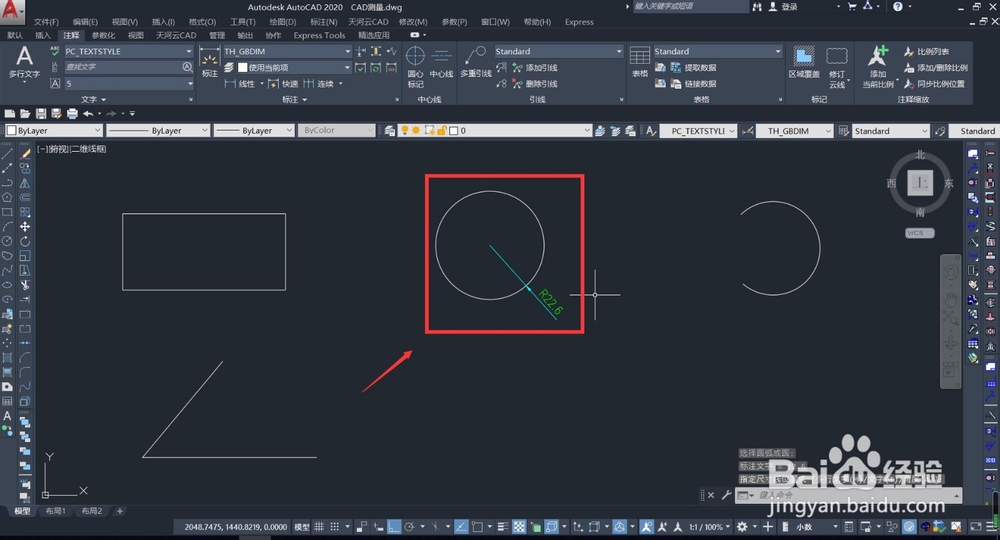Open 比例列表 scale list

pyautogui.click(x=926, y=52)
